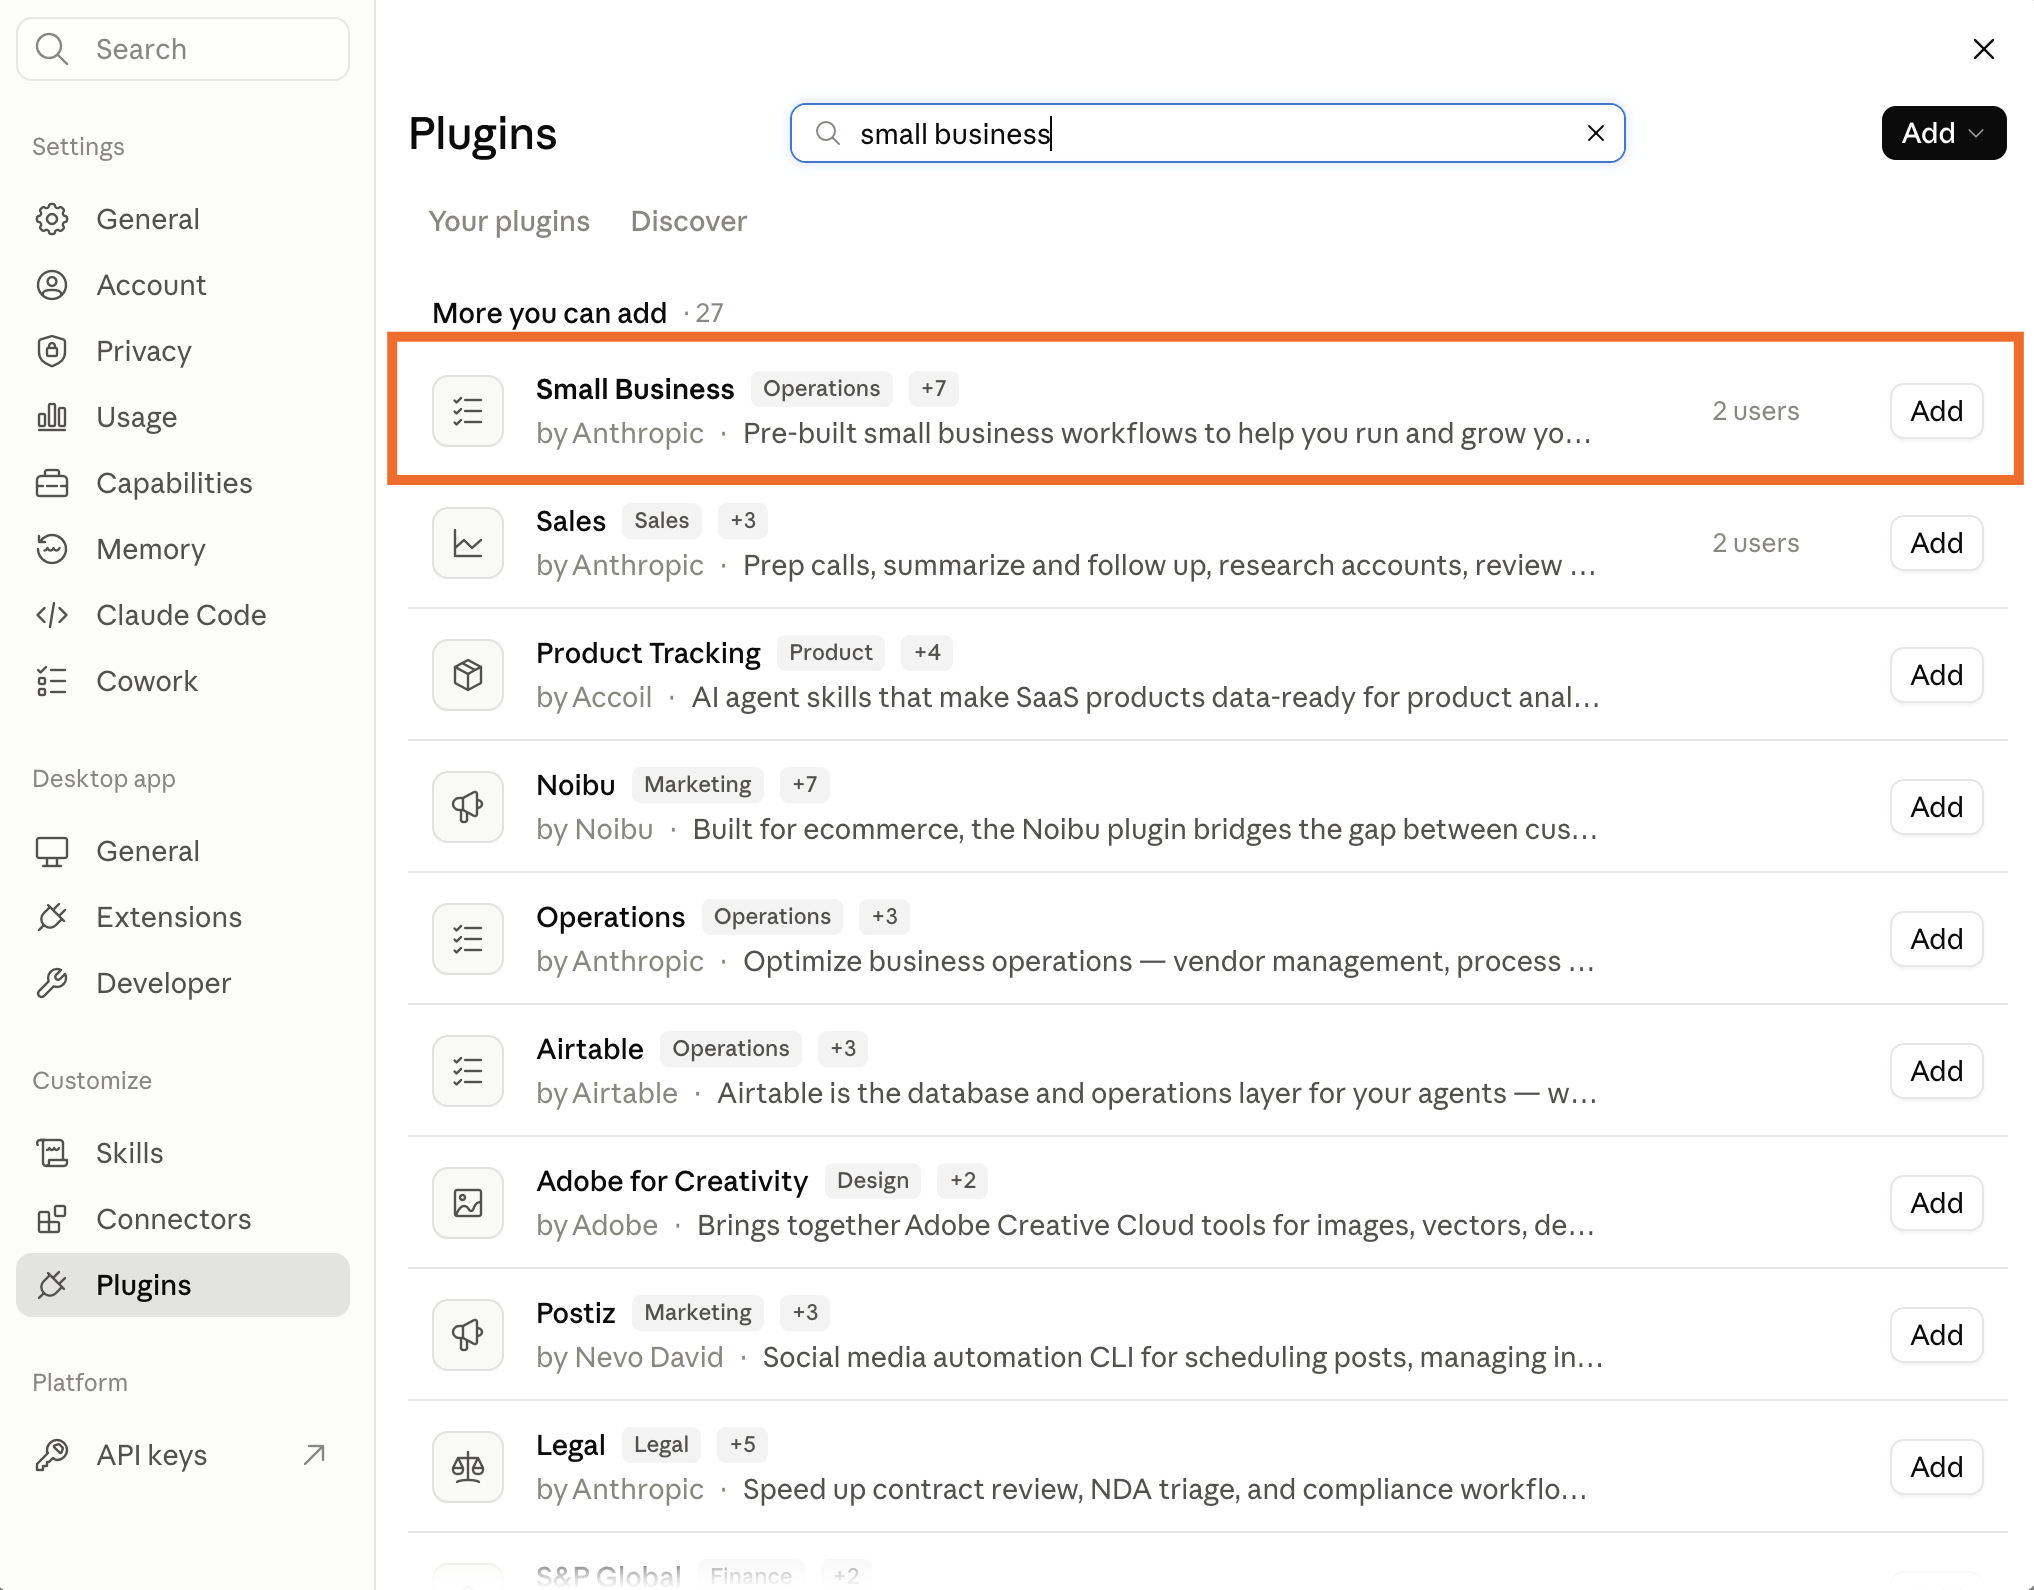Click the Skills scroll icon

click(52, 1153)
